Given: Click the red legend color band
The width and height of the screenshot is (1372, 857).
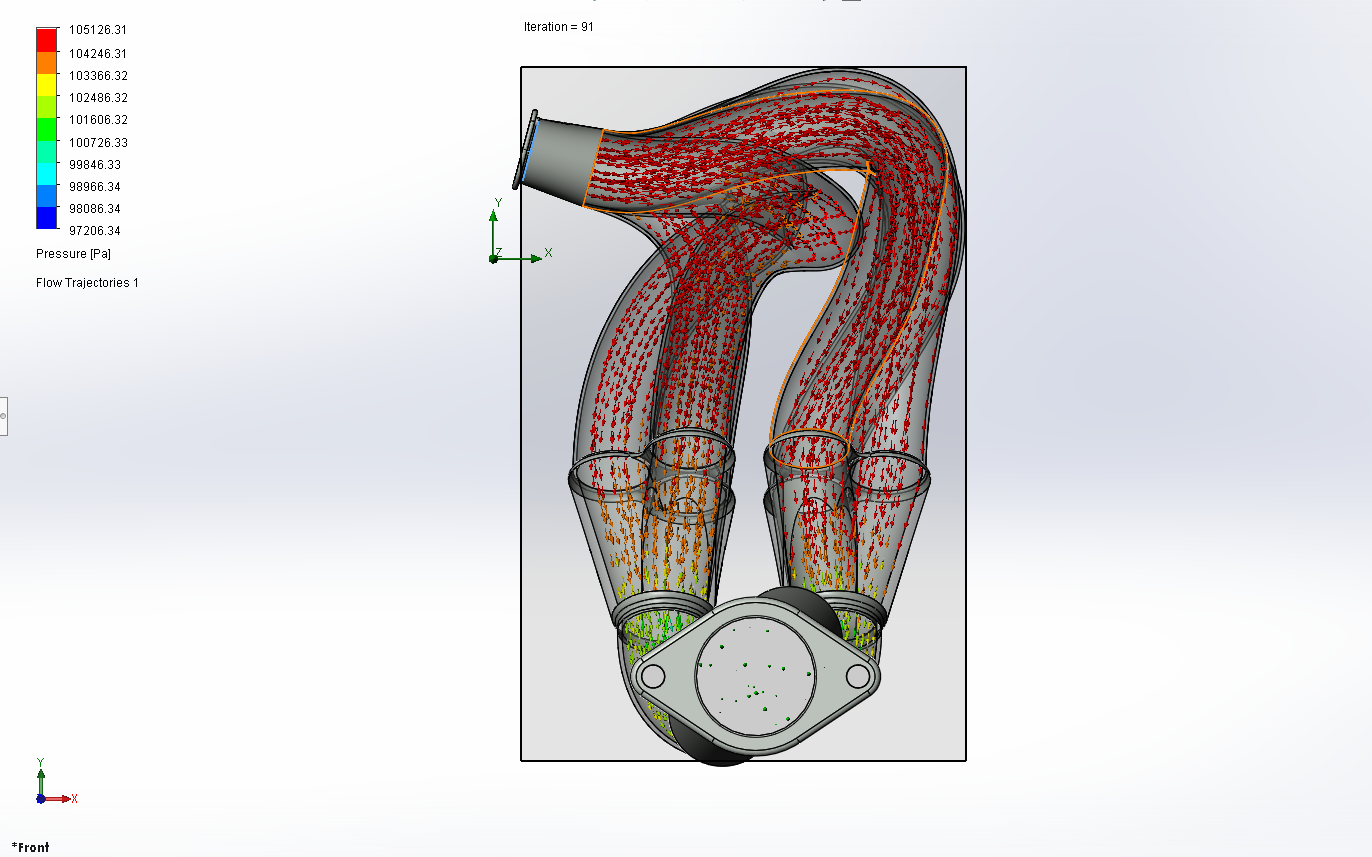Looking at the screenshot, I should [x=47, y=40].
